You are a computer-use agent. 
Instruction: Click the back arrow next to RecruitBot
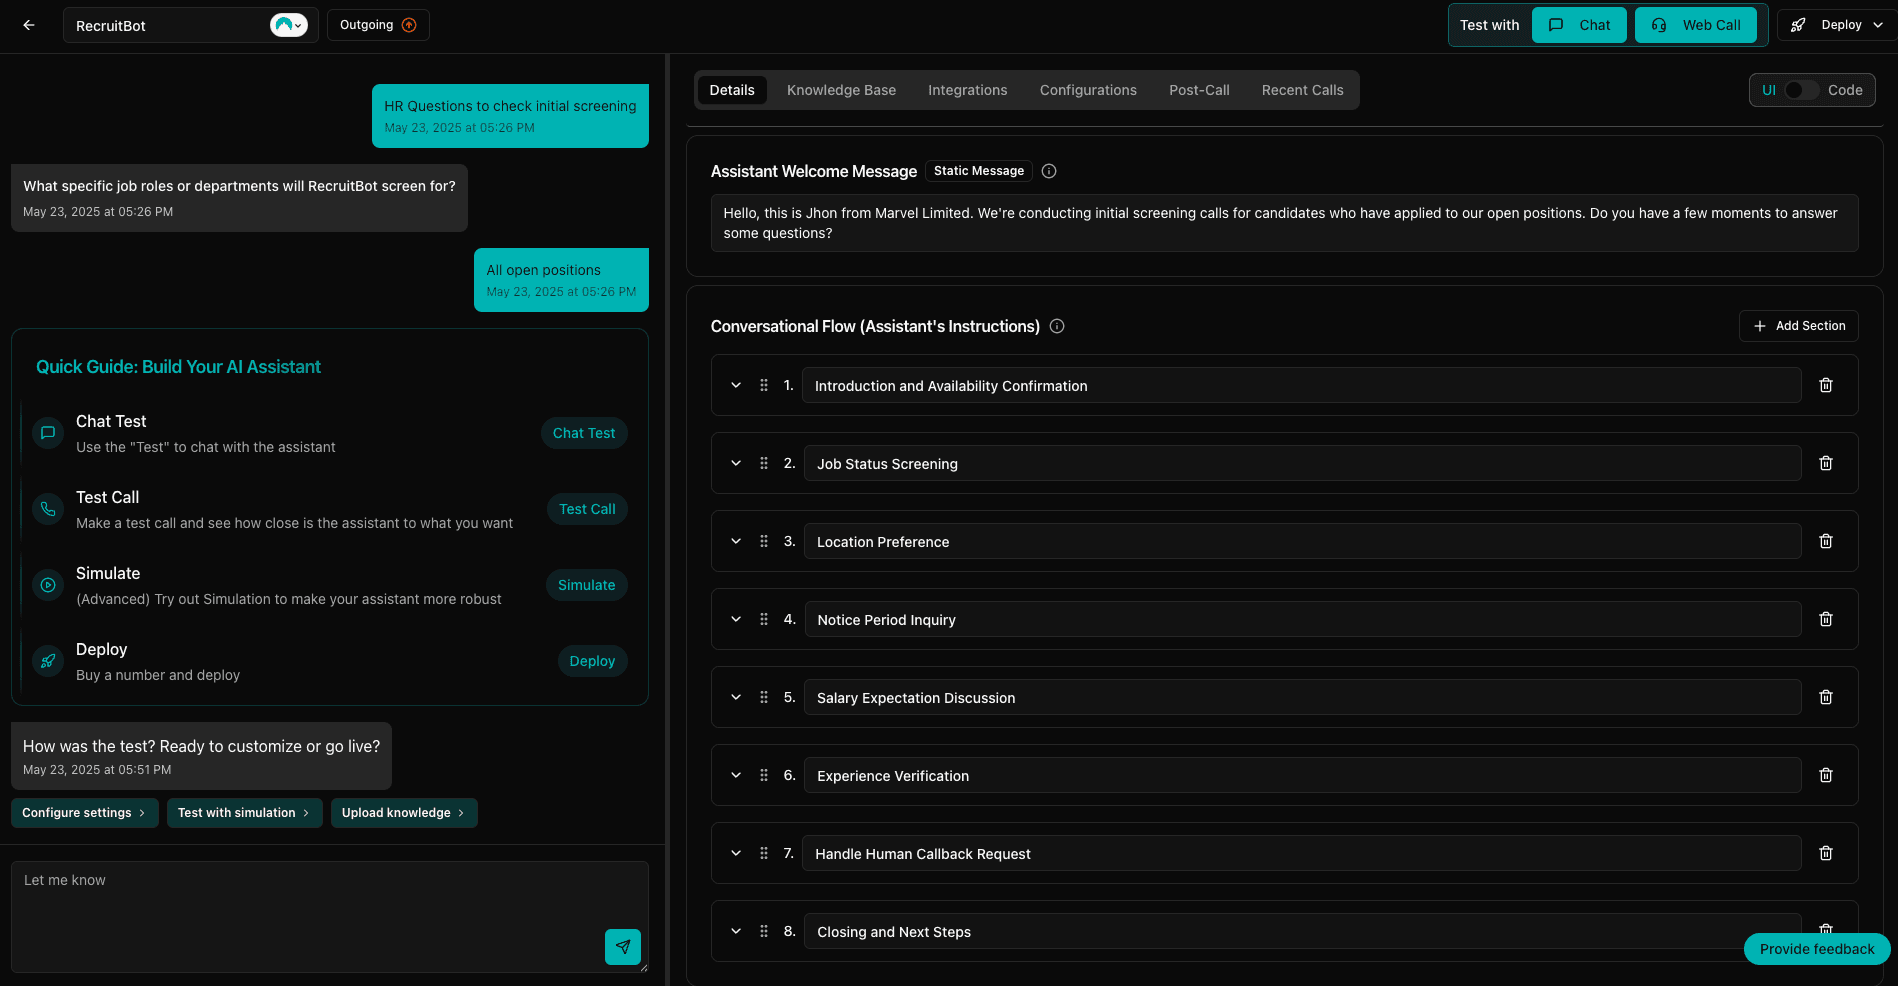tap(28, 24)
